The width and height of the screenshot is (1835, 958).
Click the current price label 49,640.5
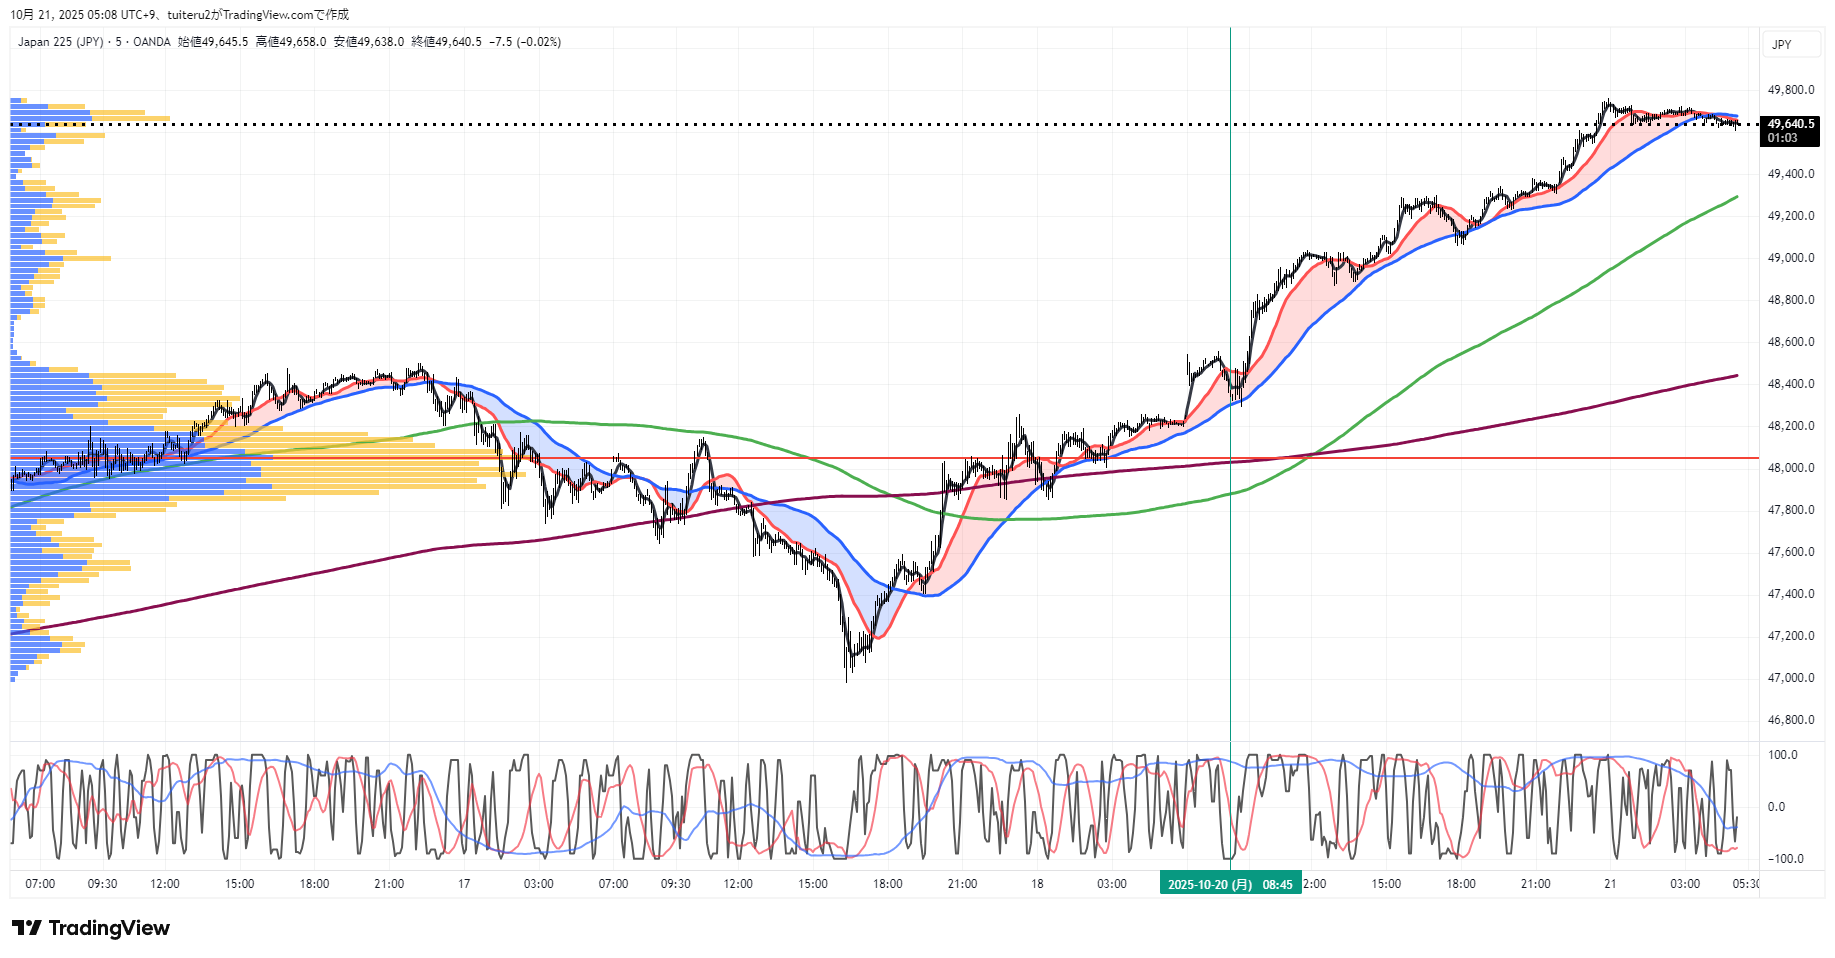pyautogui.click(x=1790, y=124)
